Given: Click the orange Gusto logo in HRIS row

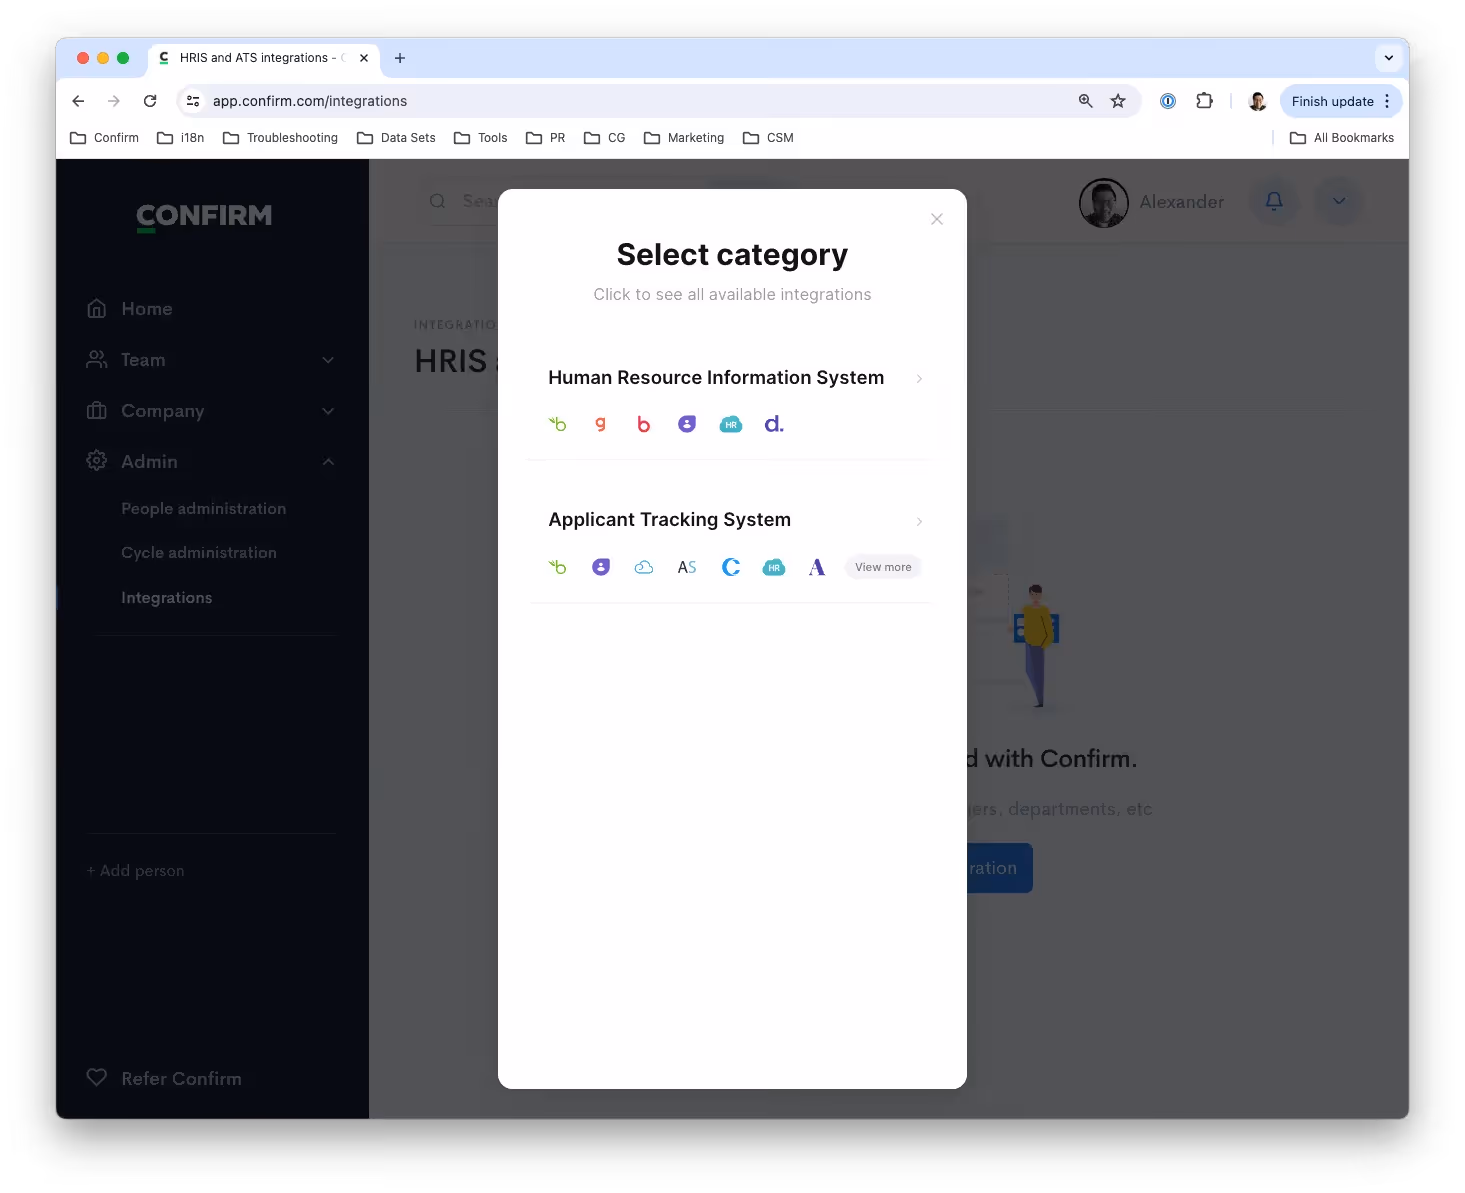Looking at the screenshot, I should point(600,424).
